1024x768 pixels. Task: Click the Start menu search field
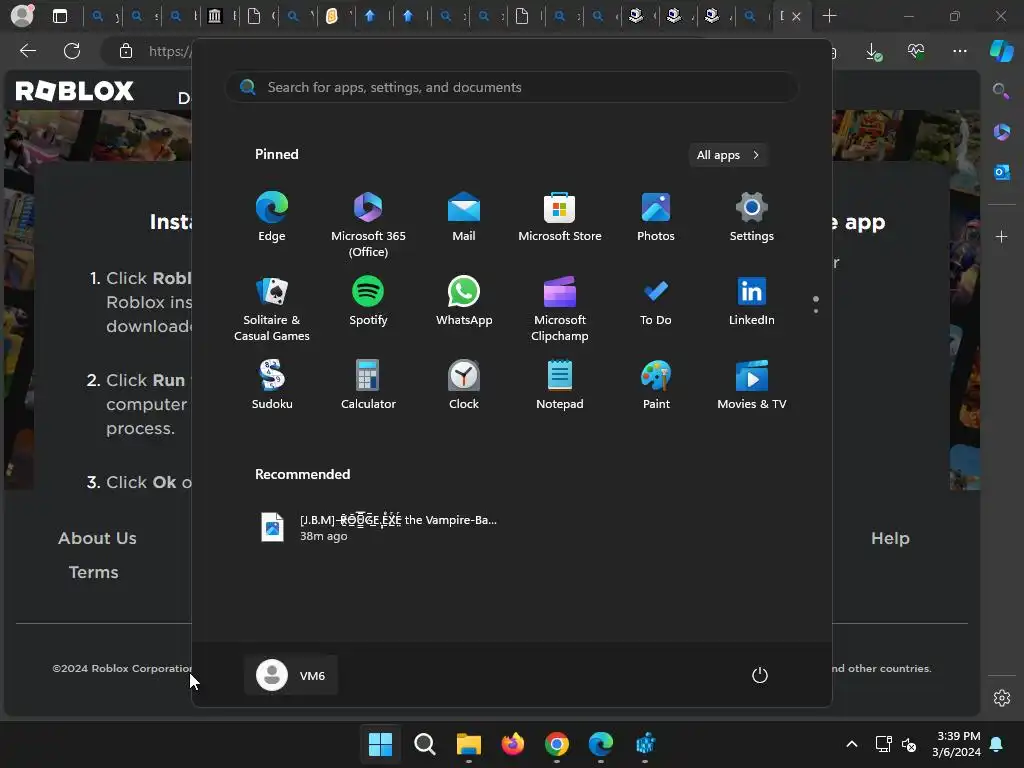511,87
